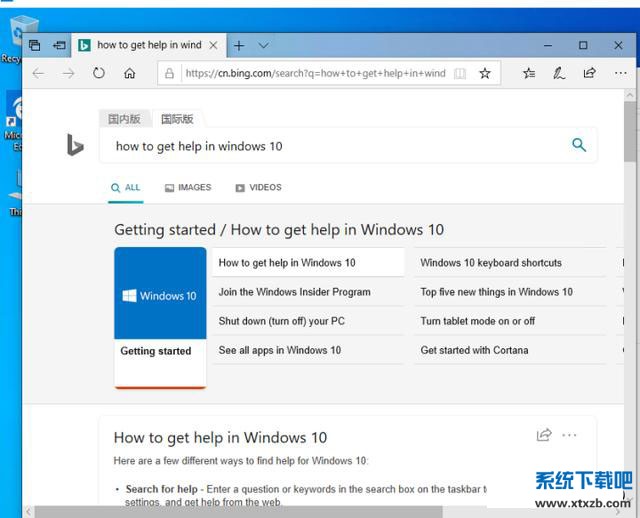Open the Favorites hub icon

tap(529, 73)
